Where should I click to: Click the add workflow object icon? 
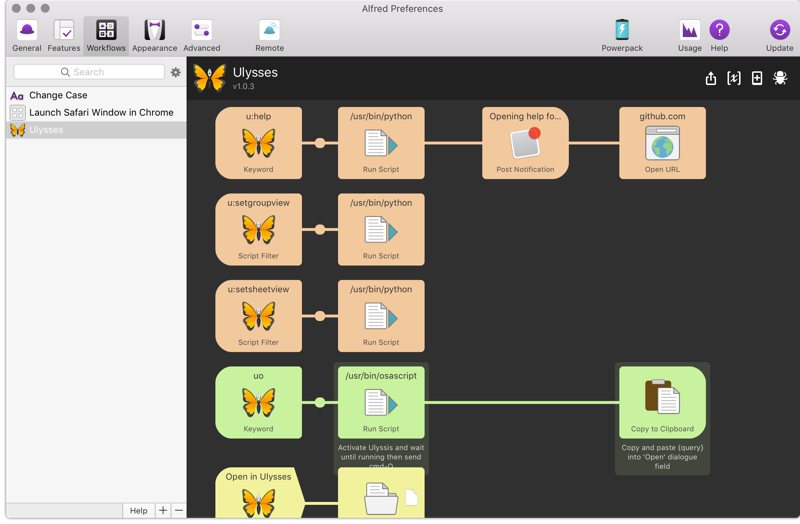pos(757,78)
